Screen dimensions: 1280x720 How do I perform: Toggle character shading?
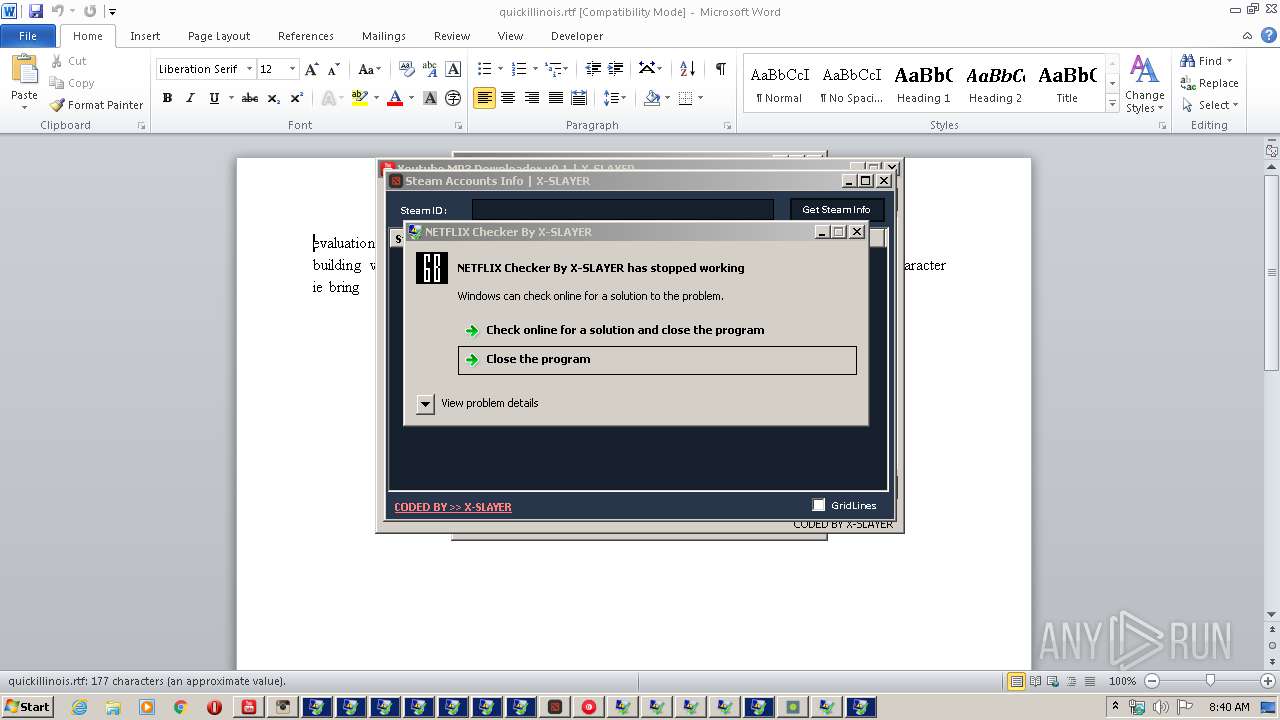point(430,98)
